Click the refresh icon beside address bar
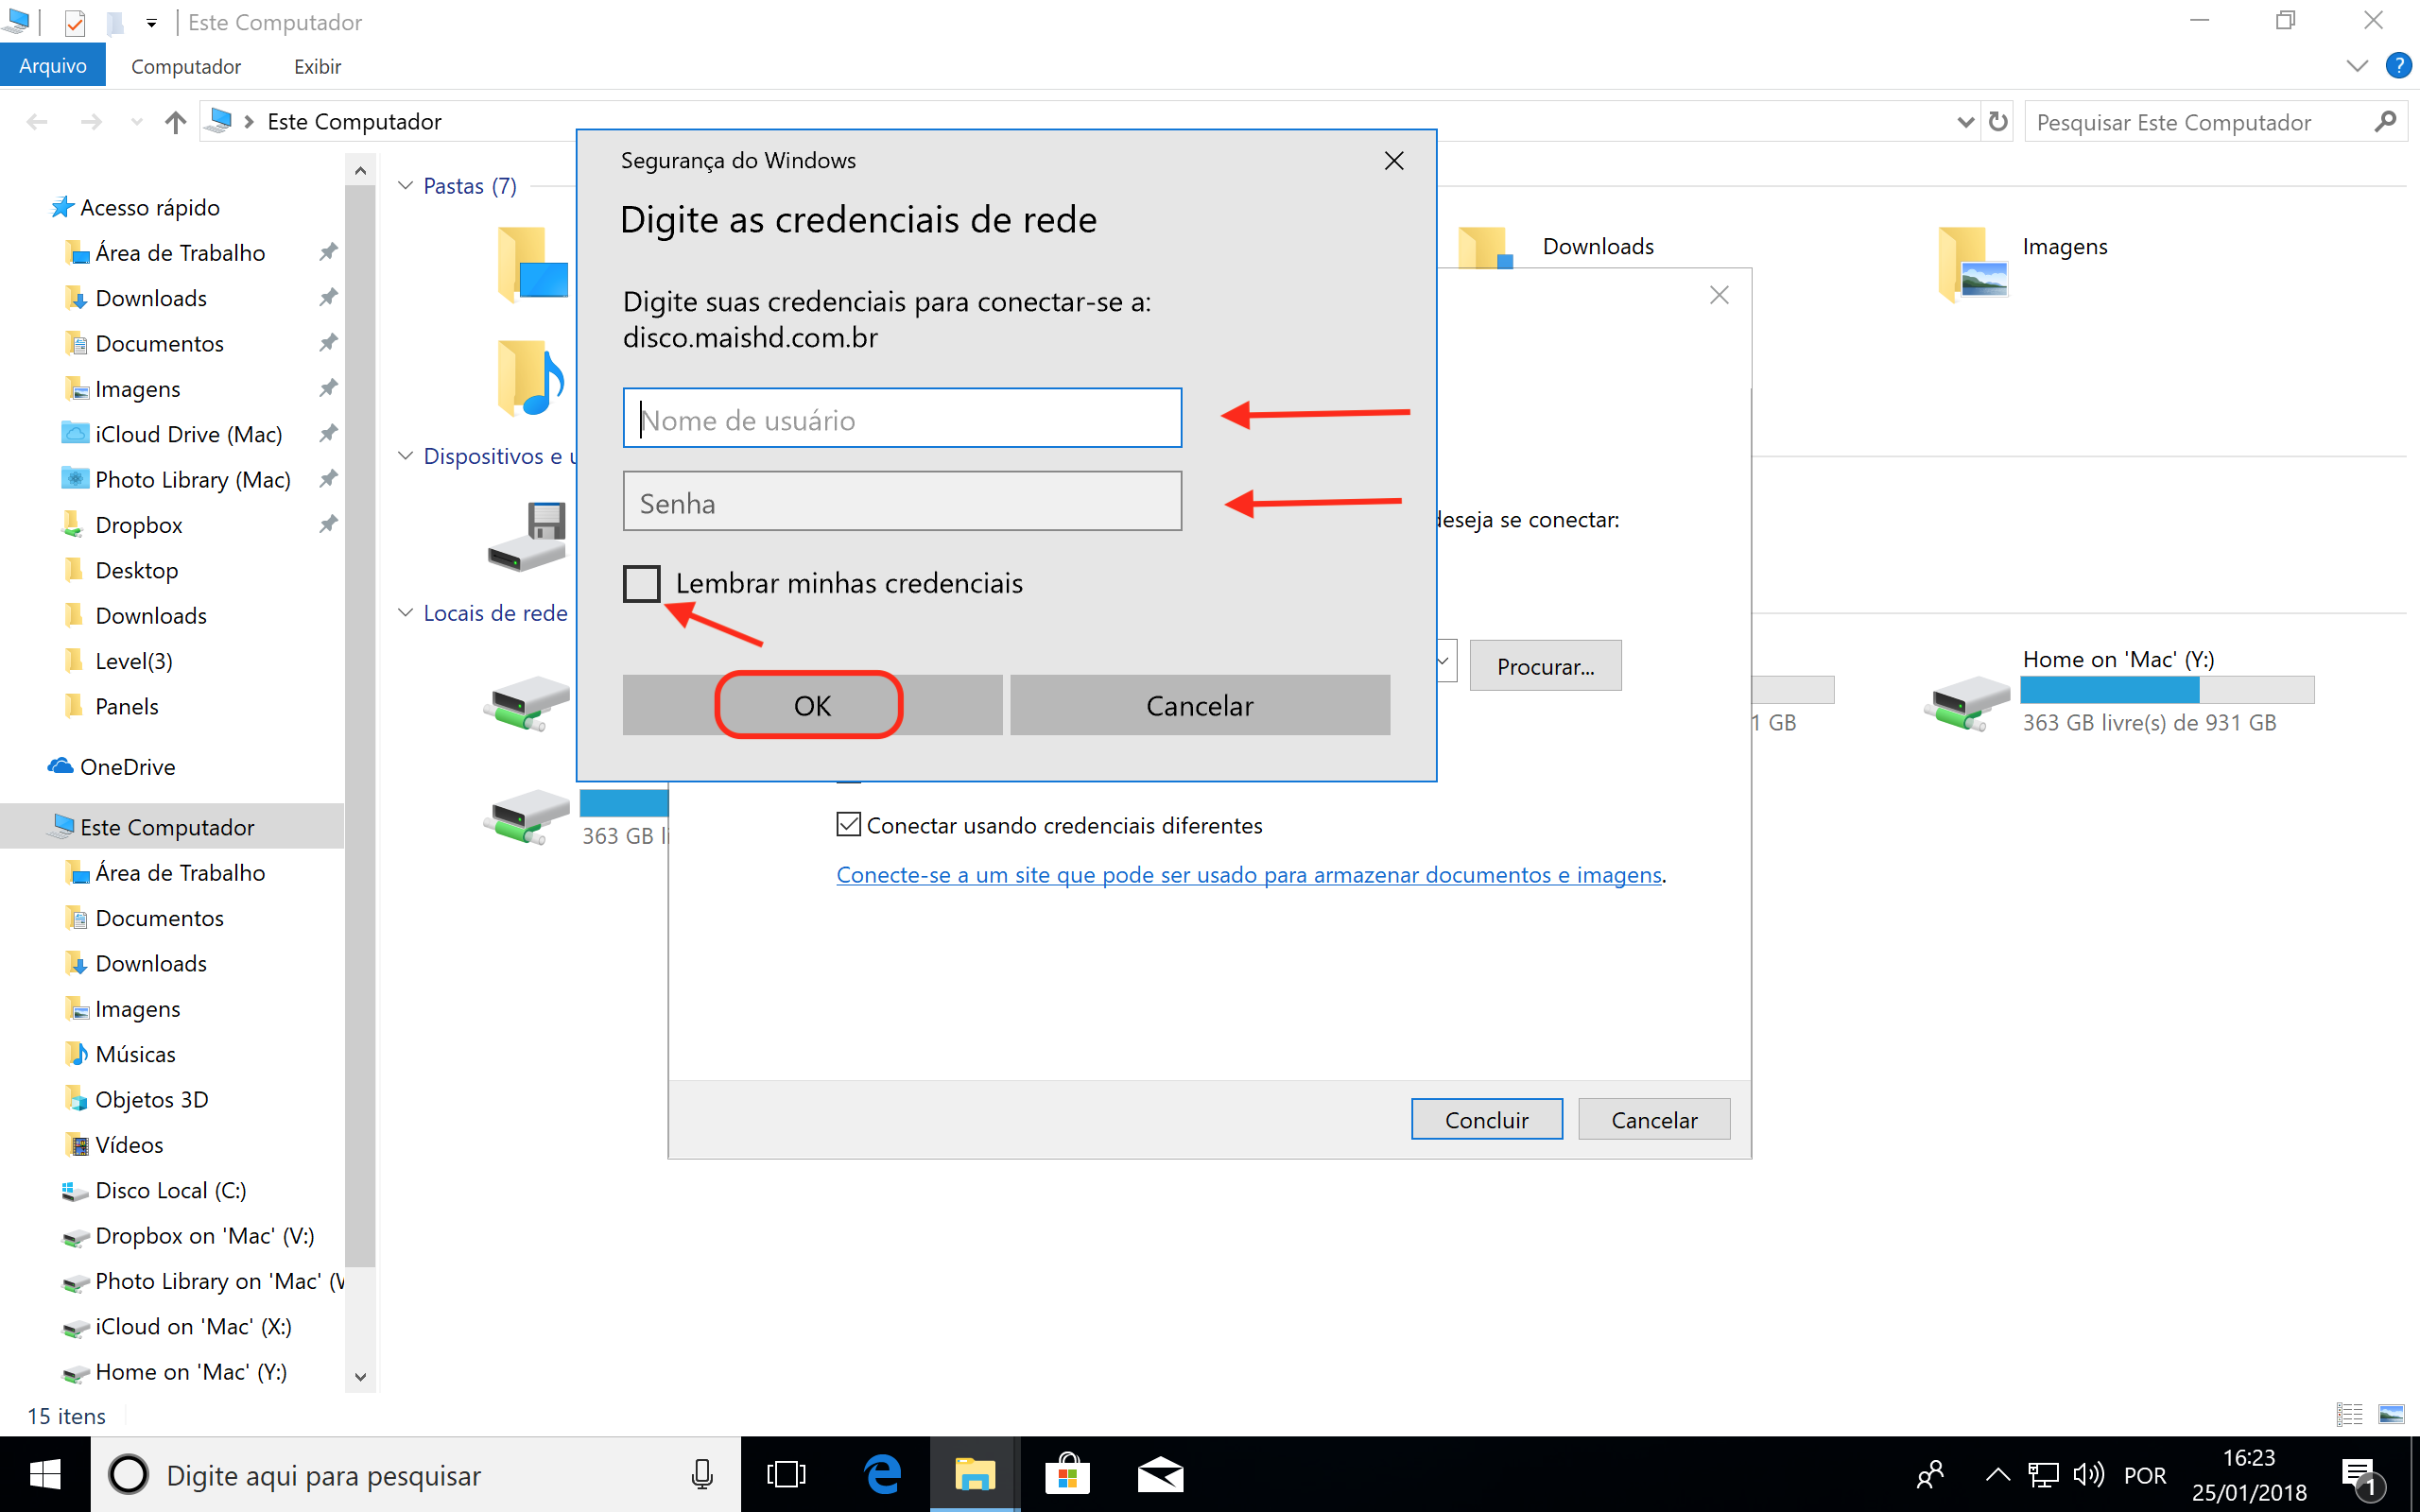The image size is (2420, 1512). 1997,122
